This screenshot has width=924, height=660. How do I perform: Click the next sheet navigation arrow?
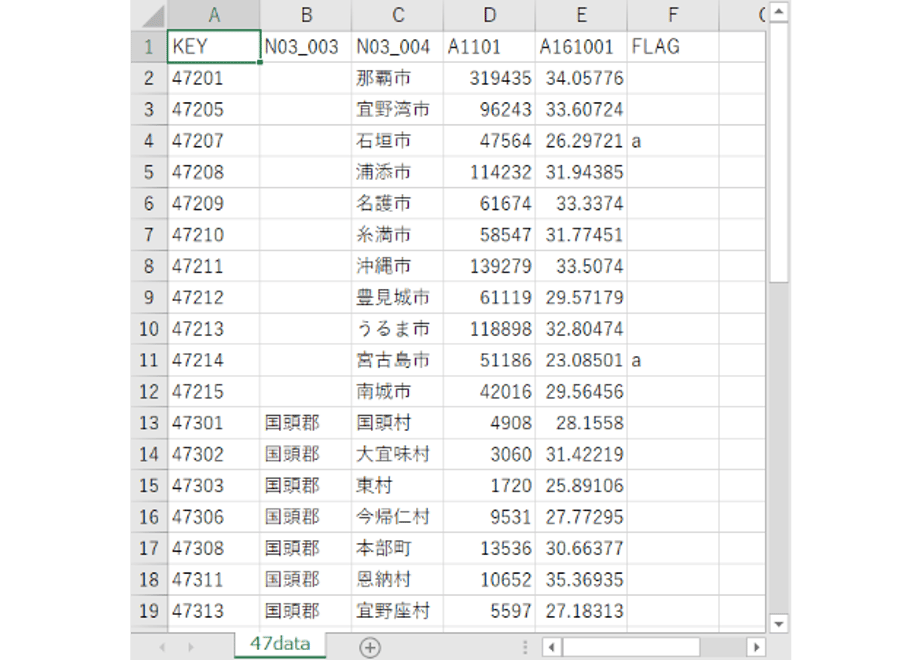click(x=190, y=647)
